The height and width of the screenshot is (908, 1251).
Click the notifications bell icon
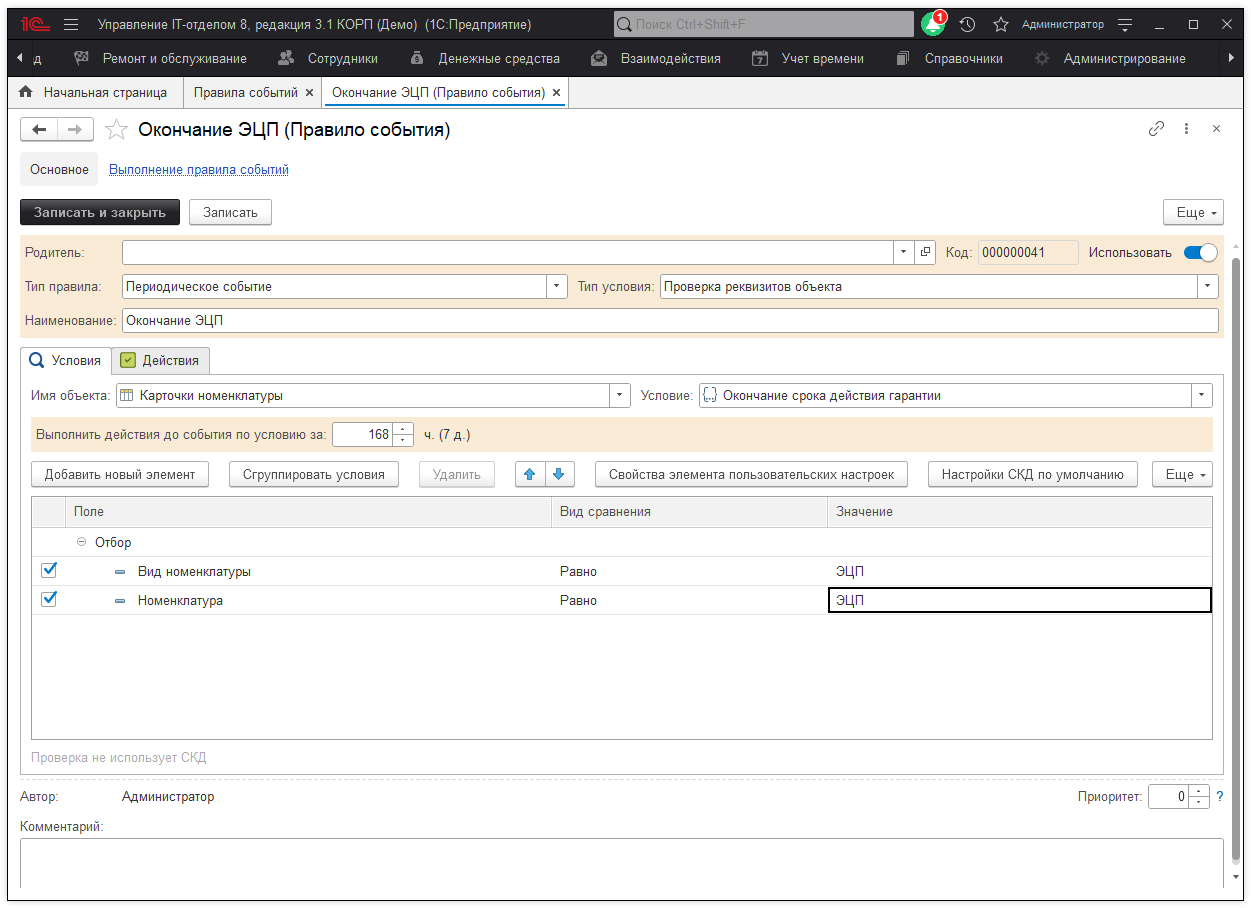coord(933,25)
